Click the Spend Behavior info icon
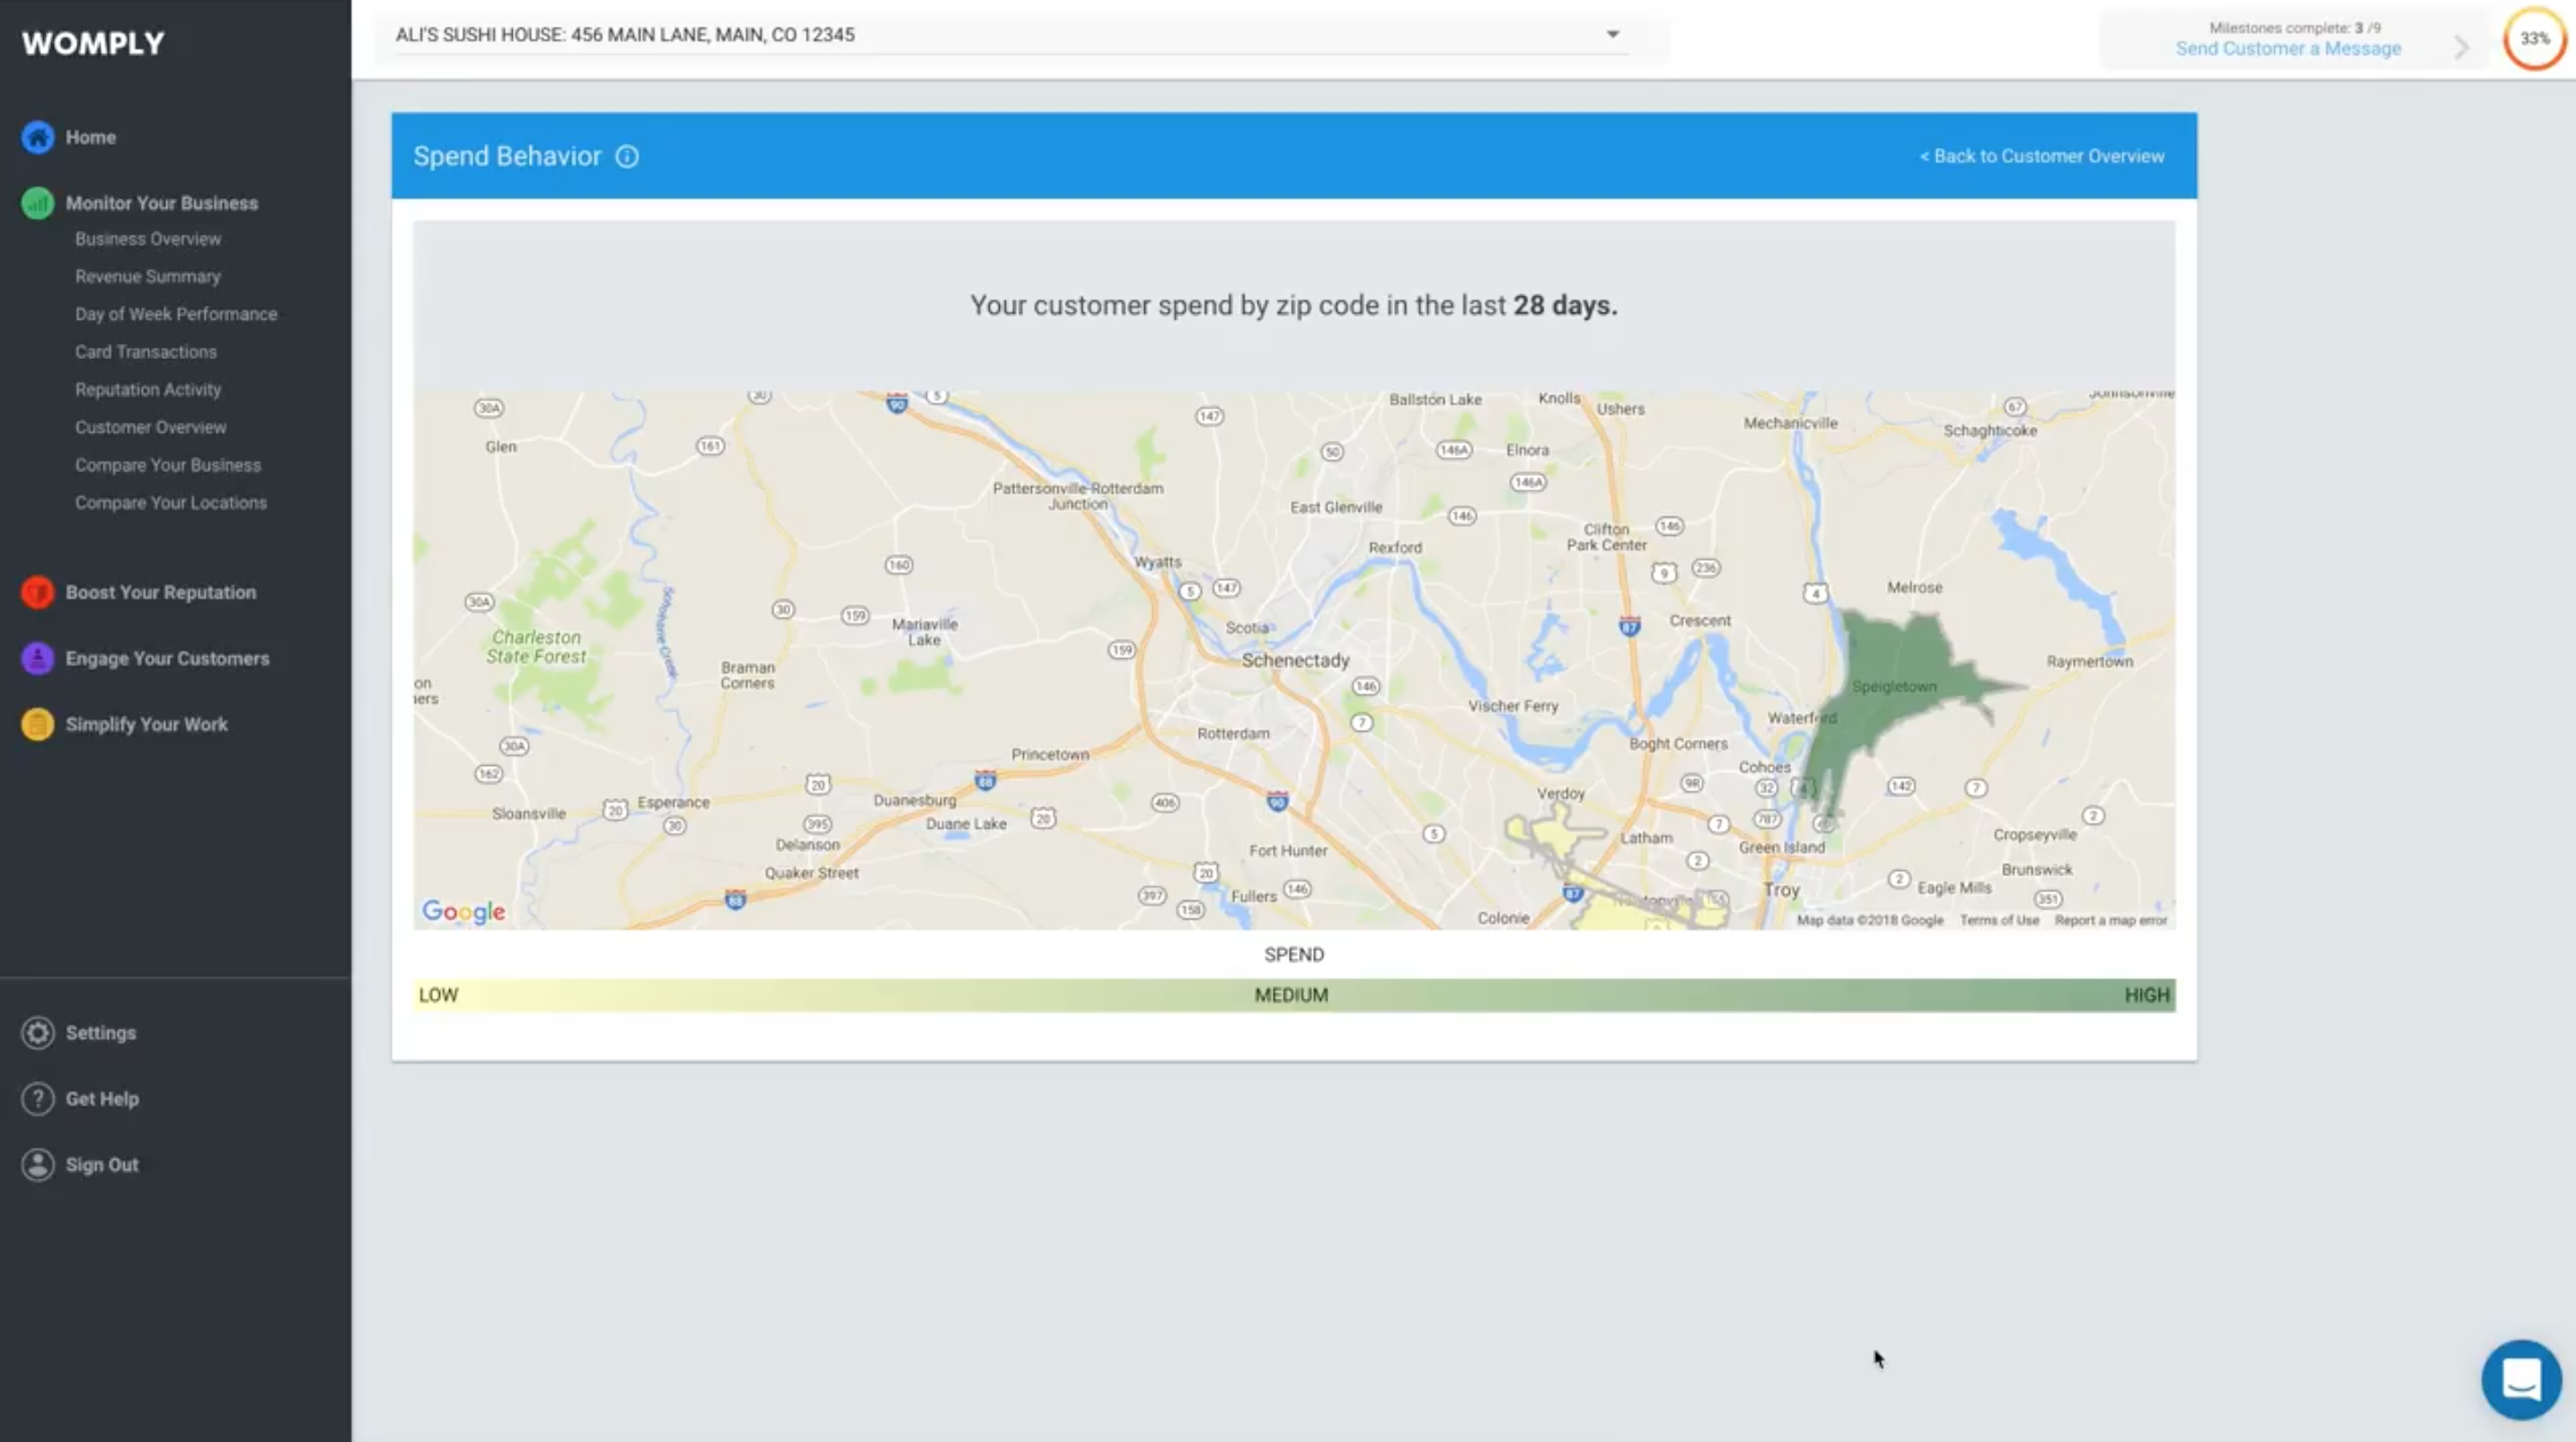Screen dimensions: 2576x1442 [627, 157]
